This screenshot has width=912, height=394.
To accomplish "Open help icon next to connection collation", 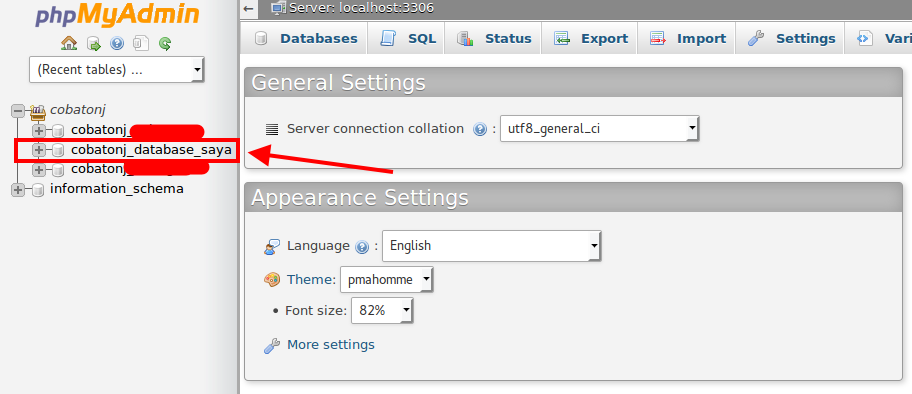I will (x=480, y=129).
